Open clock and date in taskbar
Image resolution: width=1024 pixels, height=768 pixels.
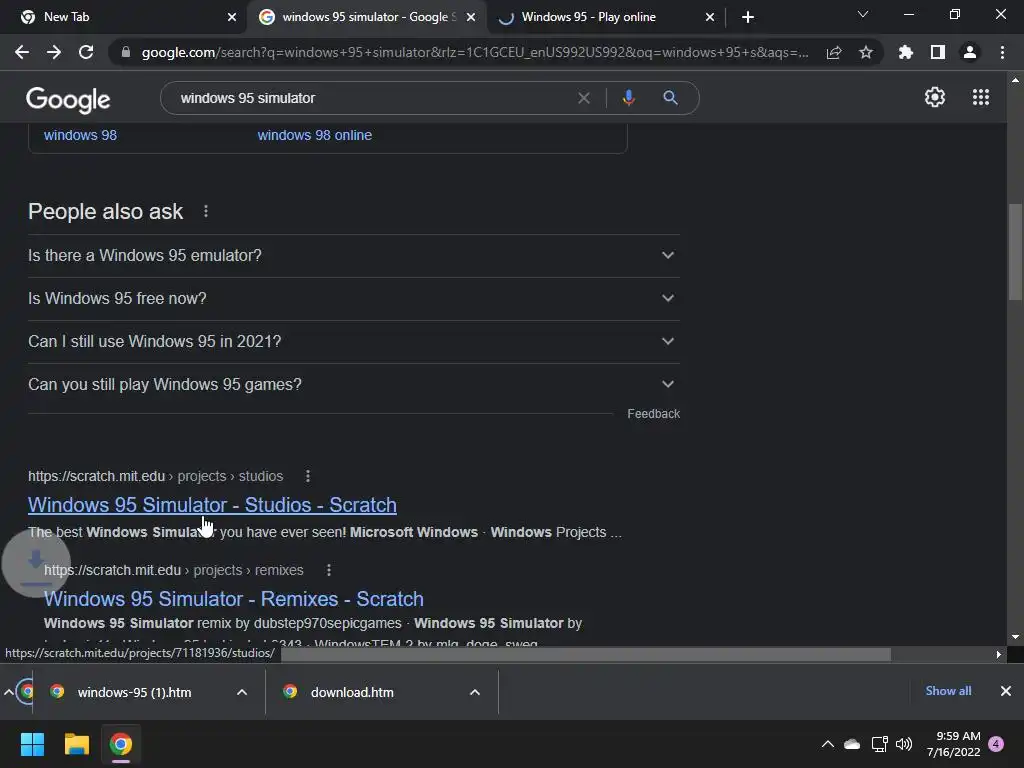pos(953,744)
